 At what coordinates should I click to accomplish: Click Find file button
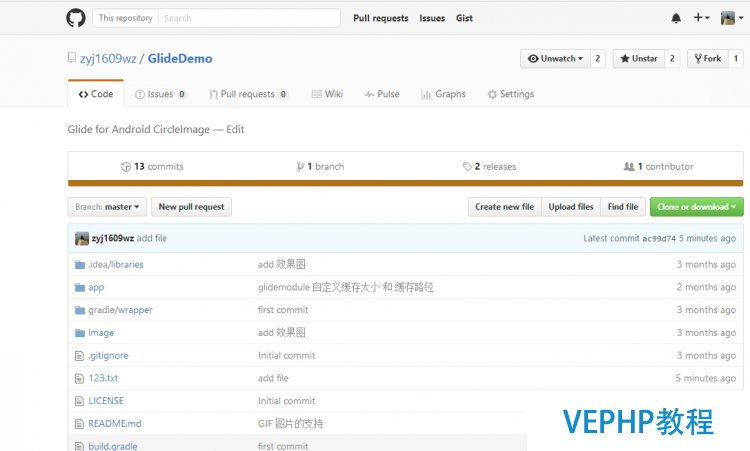(623, 207)
